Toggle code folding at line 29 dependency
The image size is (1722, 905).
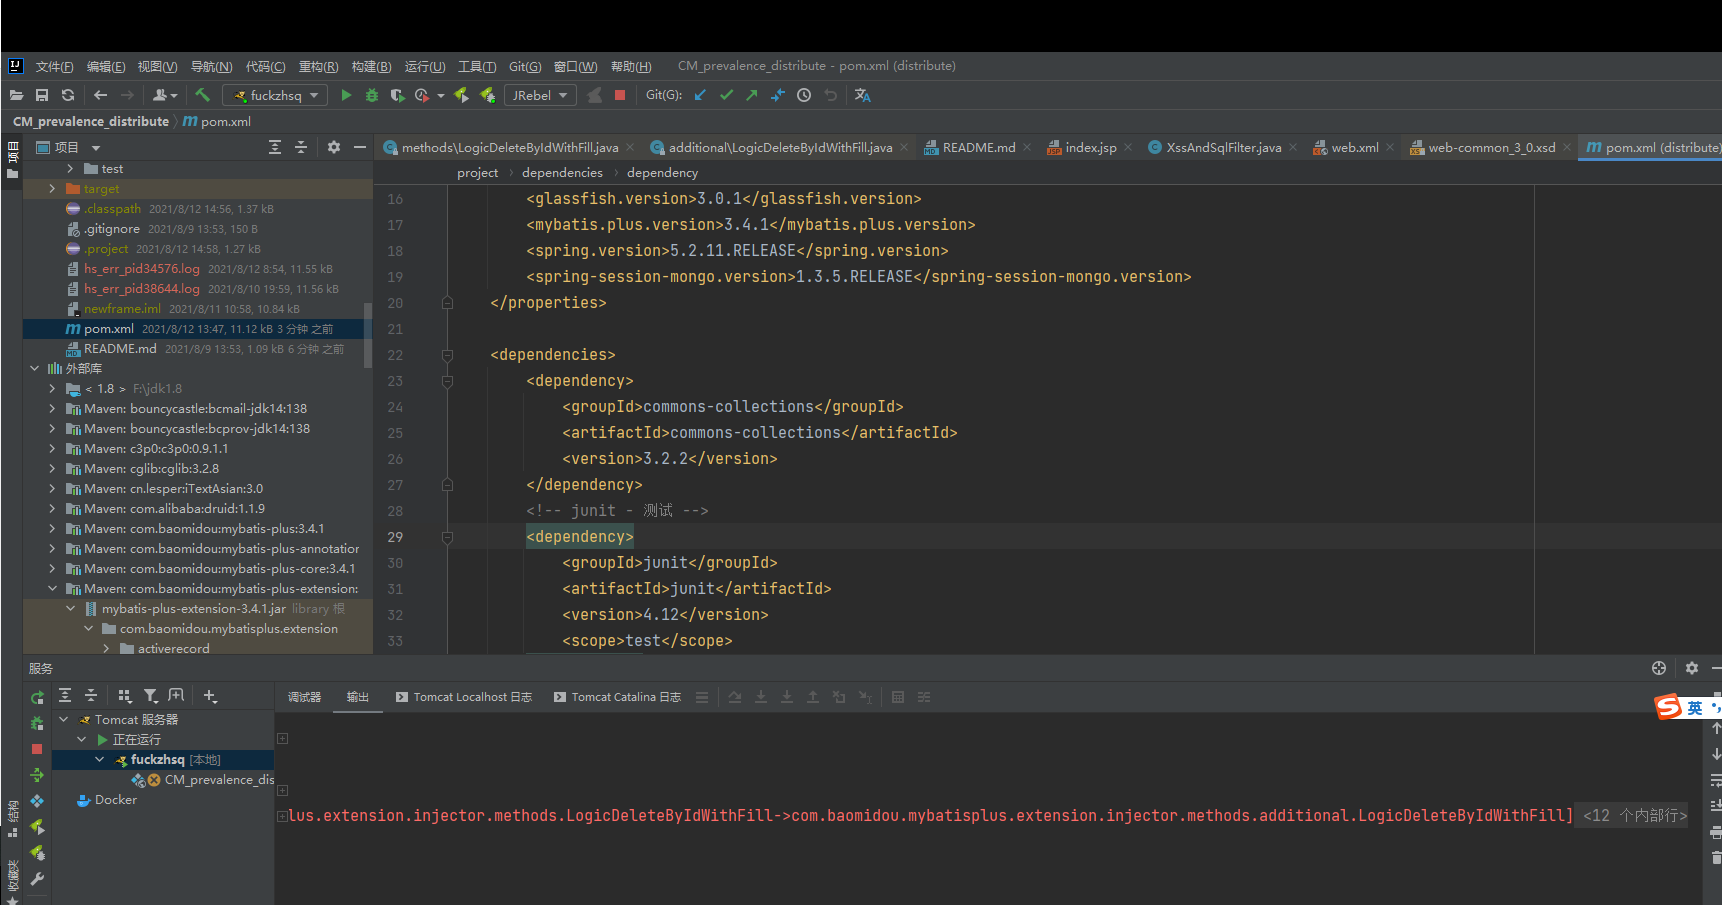(447, 537)
